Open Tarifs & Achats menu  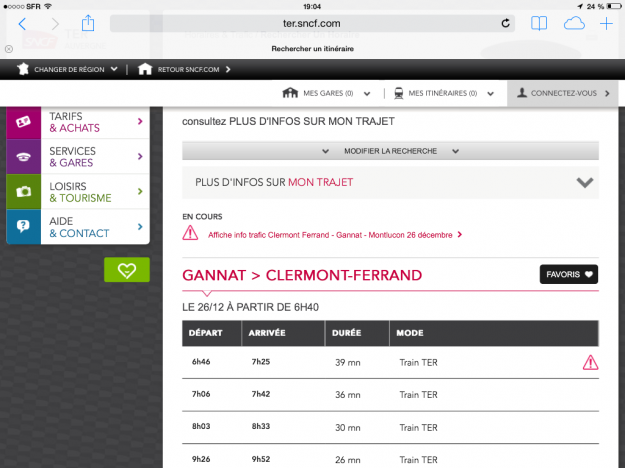78,122
